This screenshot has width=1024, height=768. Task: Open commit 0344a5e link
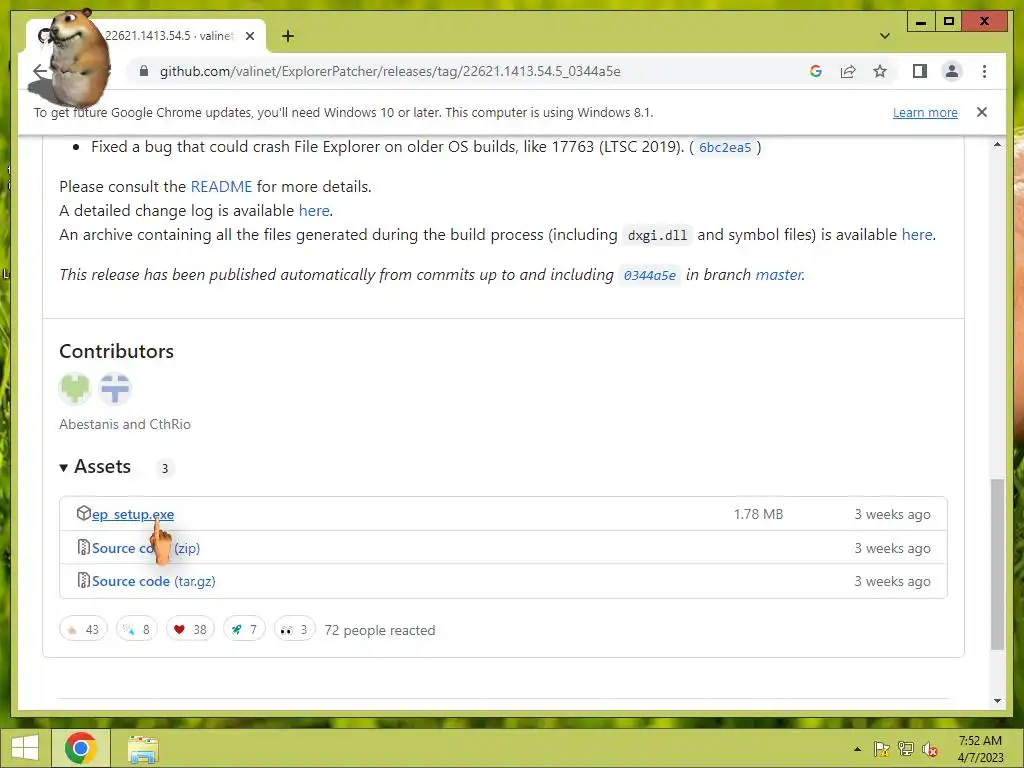click(x=650, y=275)
